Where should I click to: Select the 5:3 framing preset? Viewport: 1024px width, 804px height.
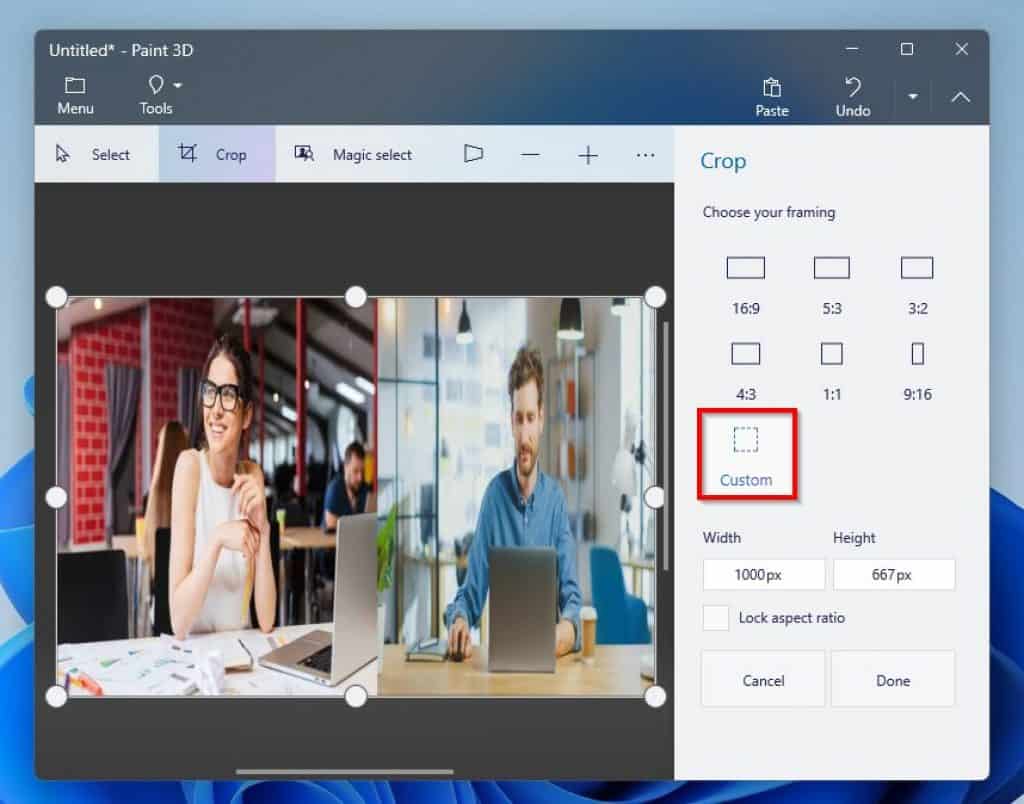831,285
